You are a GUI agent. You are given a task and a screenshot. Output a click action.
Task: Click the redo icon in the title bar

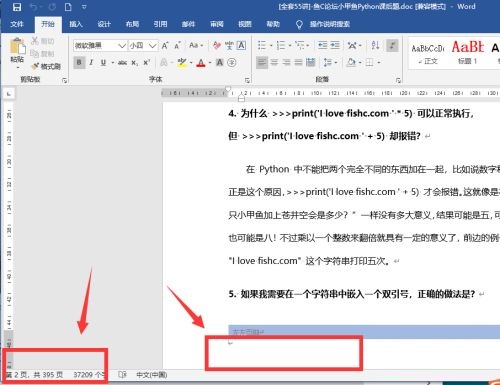(x=52, y=7)
